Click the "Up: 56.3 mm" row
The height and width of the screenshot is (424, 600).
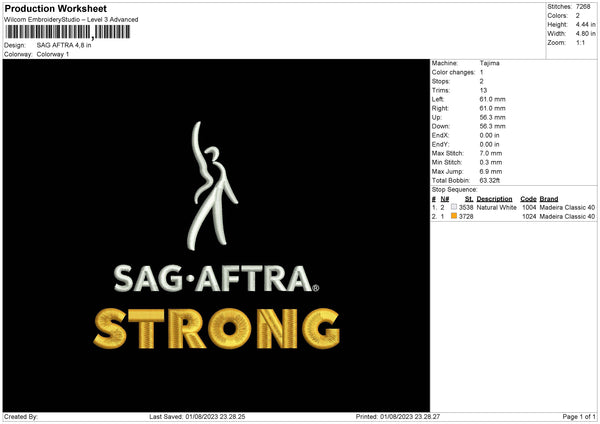(469, 117)
